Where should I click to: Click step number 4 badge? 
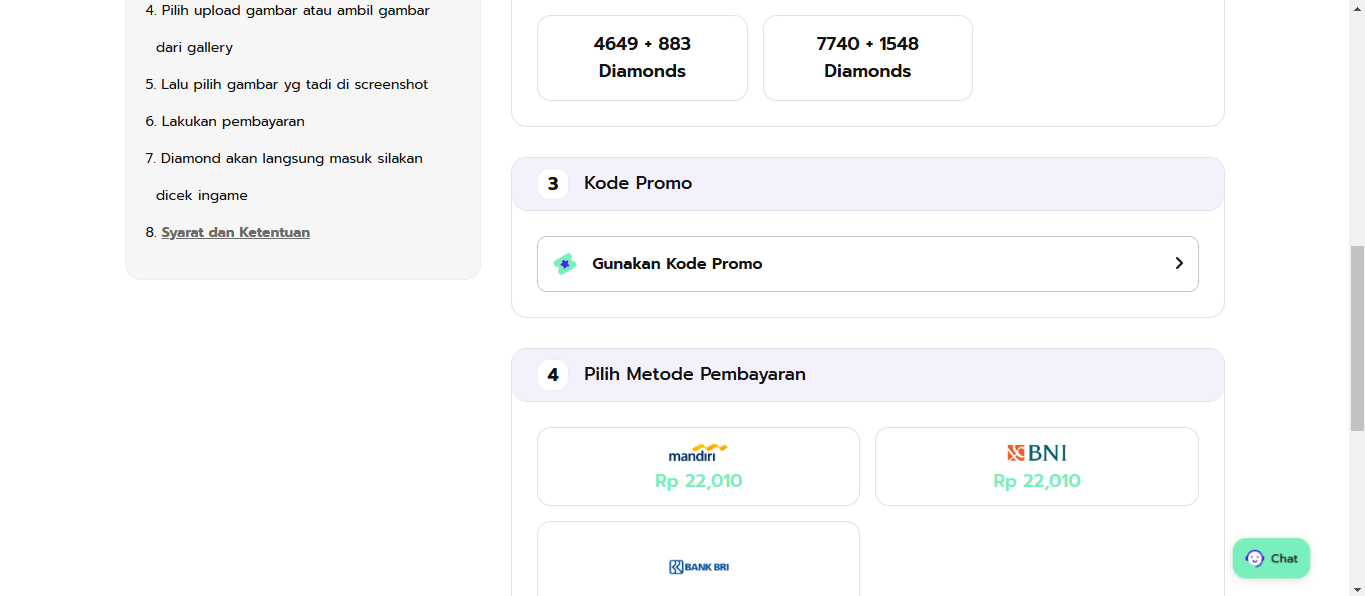(x=553, y=375)
